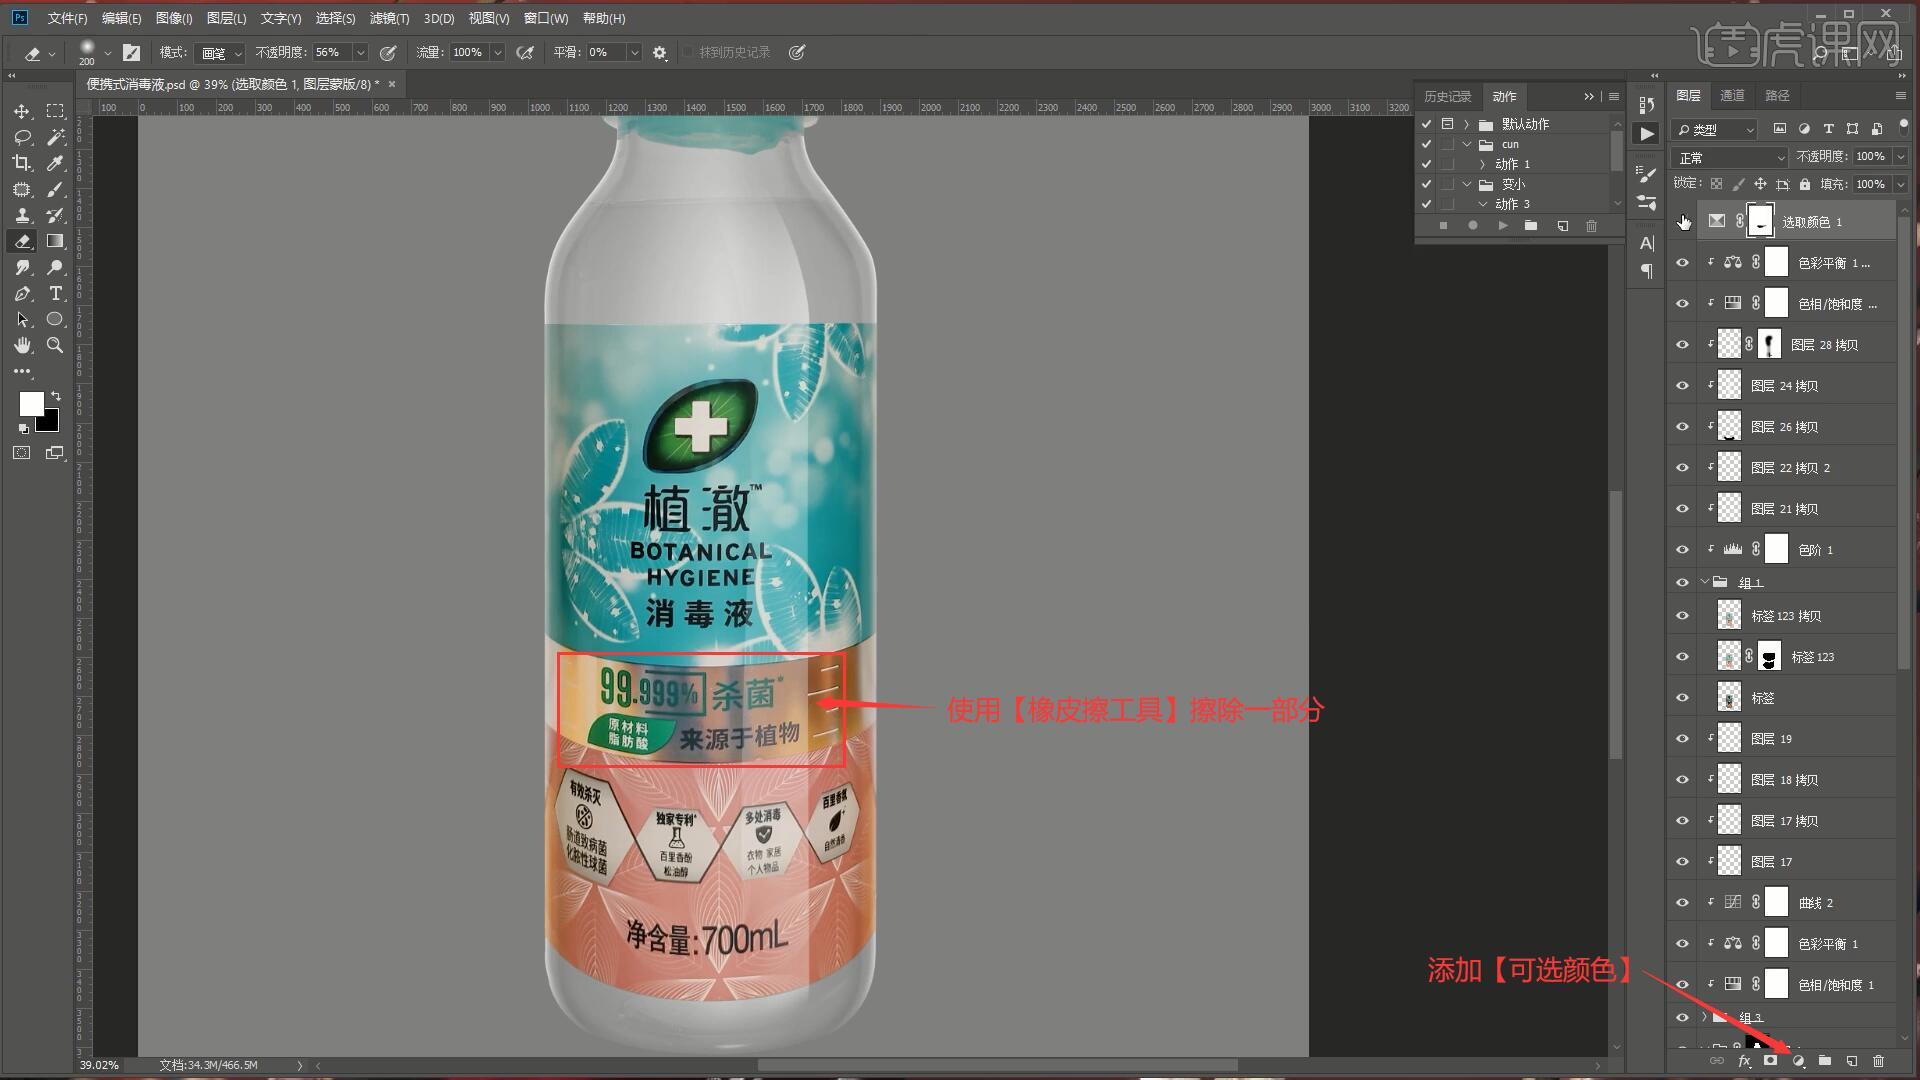Screen dimensions: 1920x1080
Task: Switch to the 通道 tab
Action: (1732, 95)
